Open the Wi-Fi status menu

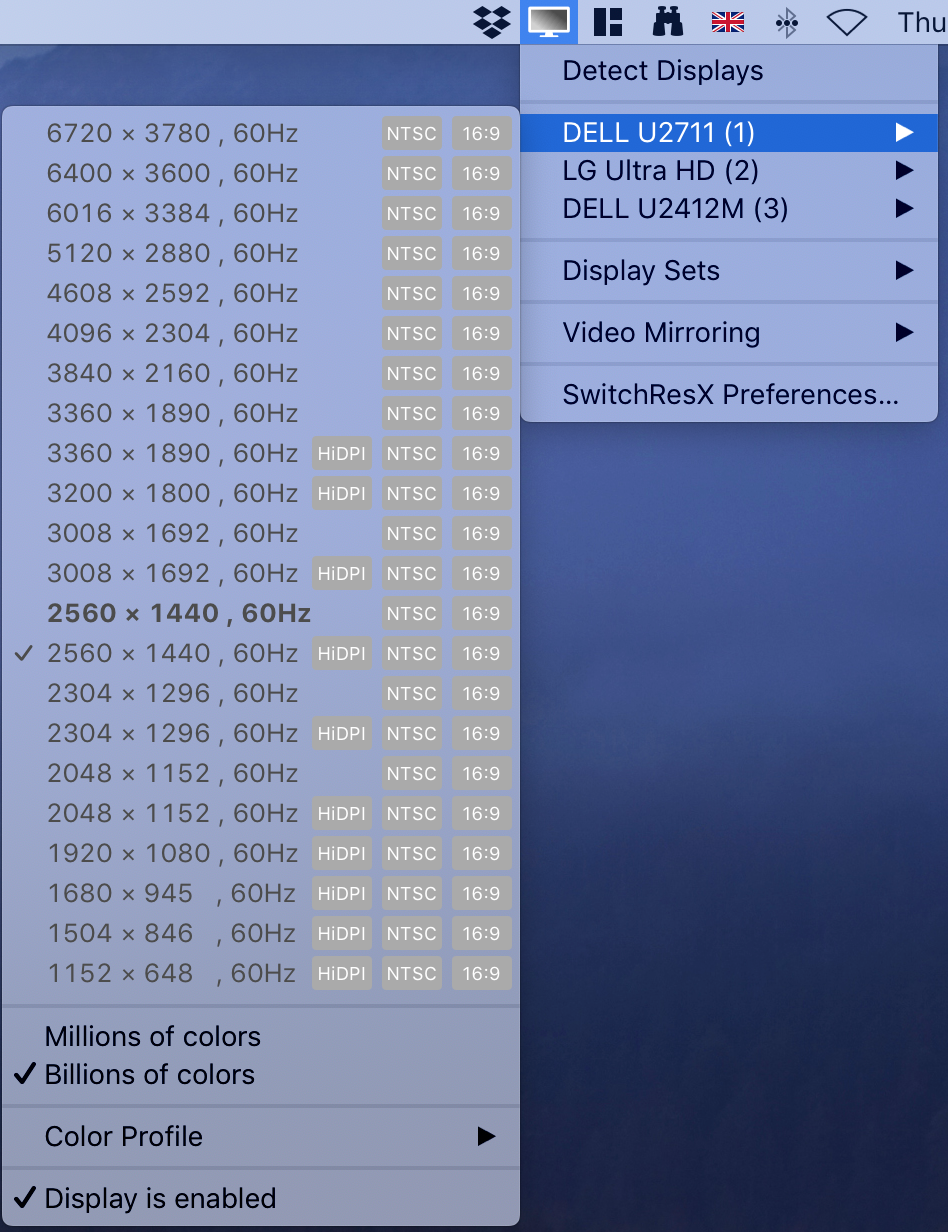click(x=846, y=21)
